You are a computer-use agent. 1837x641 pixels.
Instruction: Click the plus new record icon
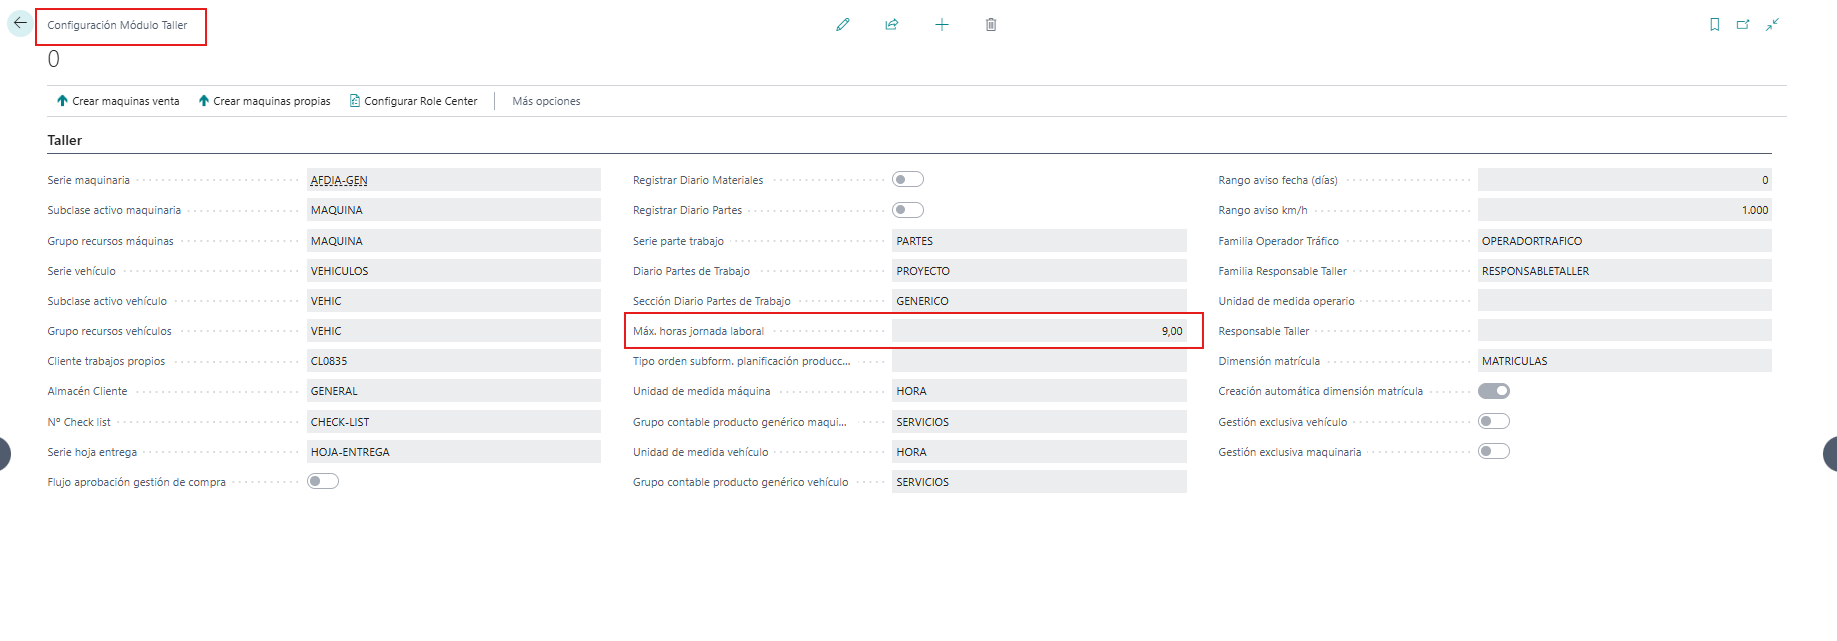(x=942, y=24)
